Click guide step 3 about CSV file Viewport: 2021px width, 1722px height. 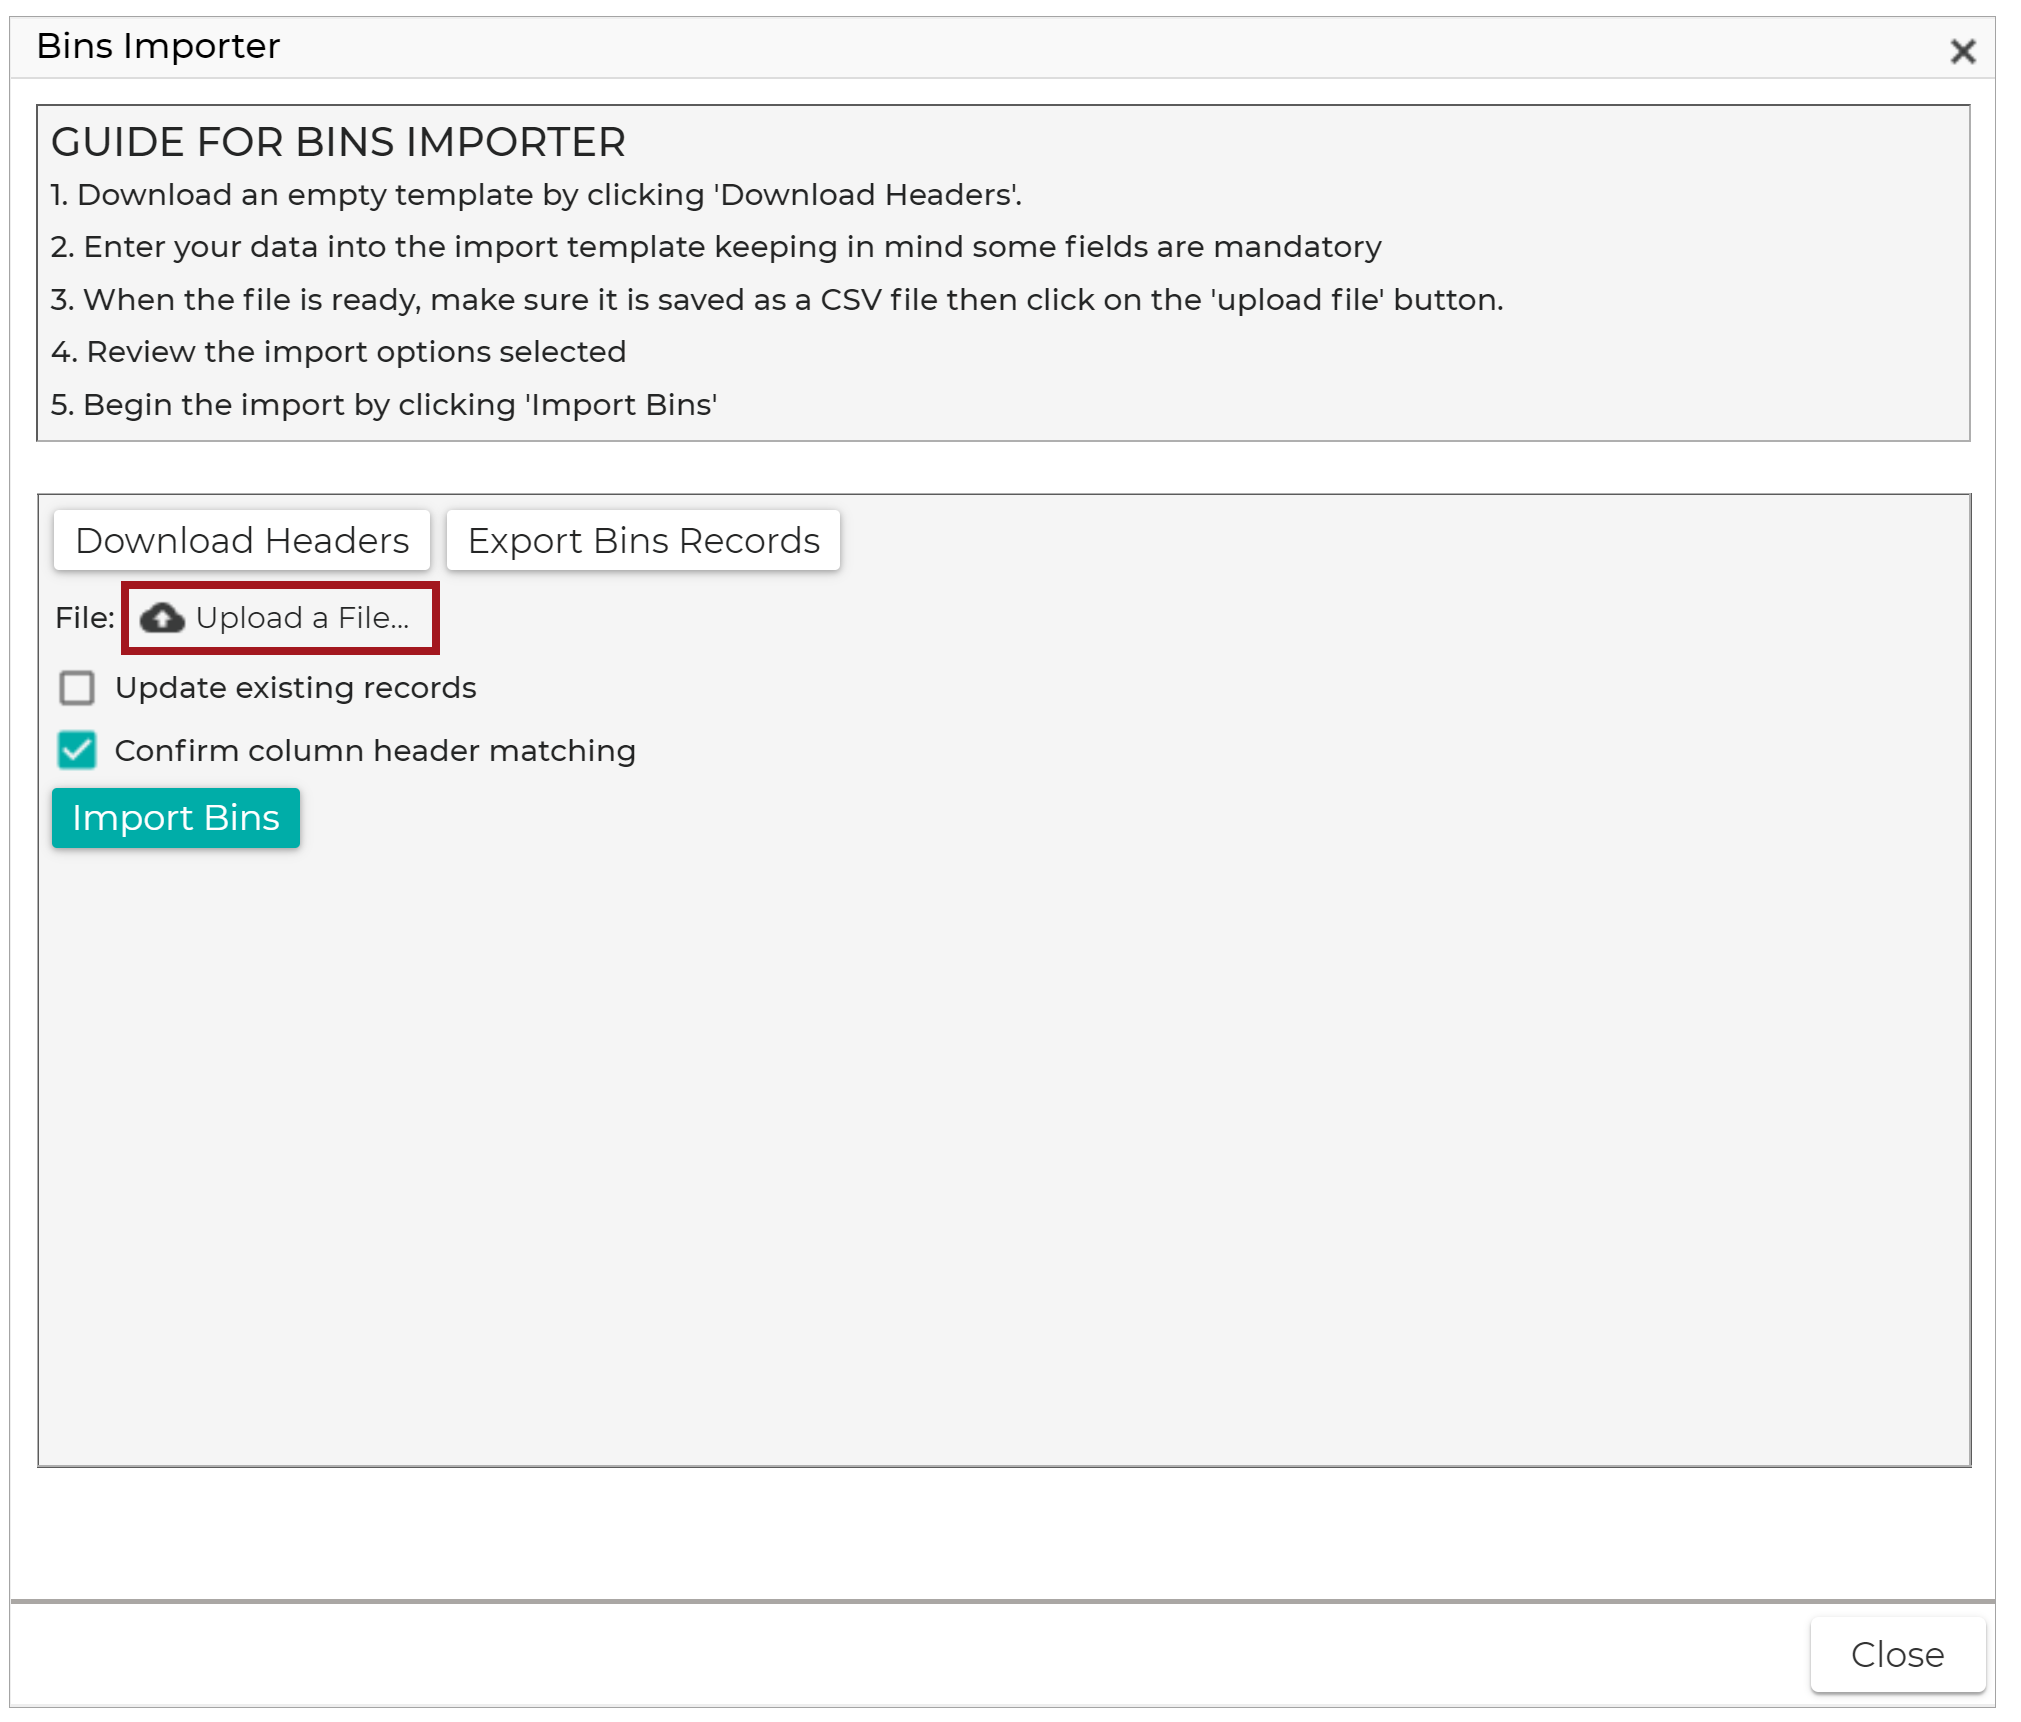[777, 300]
